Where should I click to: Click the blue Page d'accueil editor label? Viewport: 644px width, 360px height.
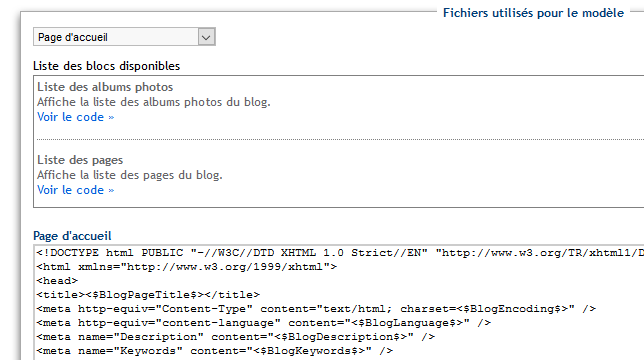click(72, 236)
